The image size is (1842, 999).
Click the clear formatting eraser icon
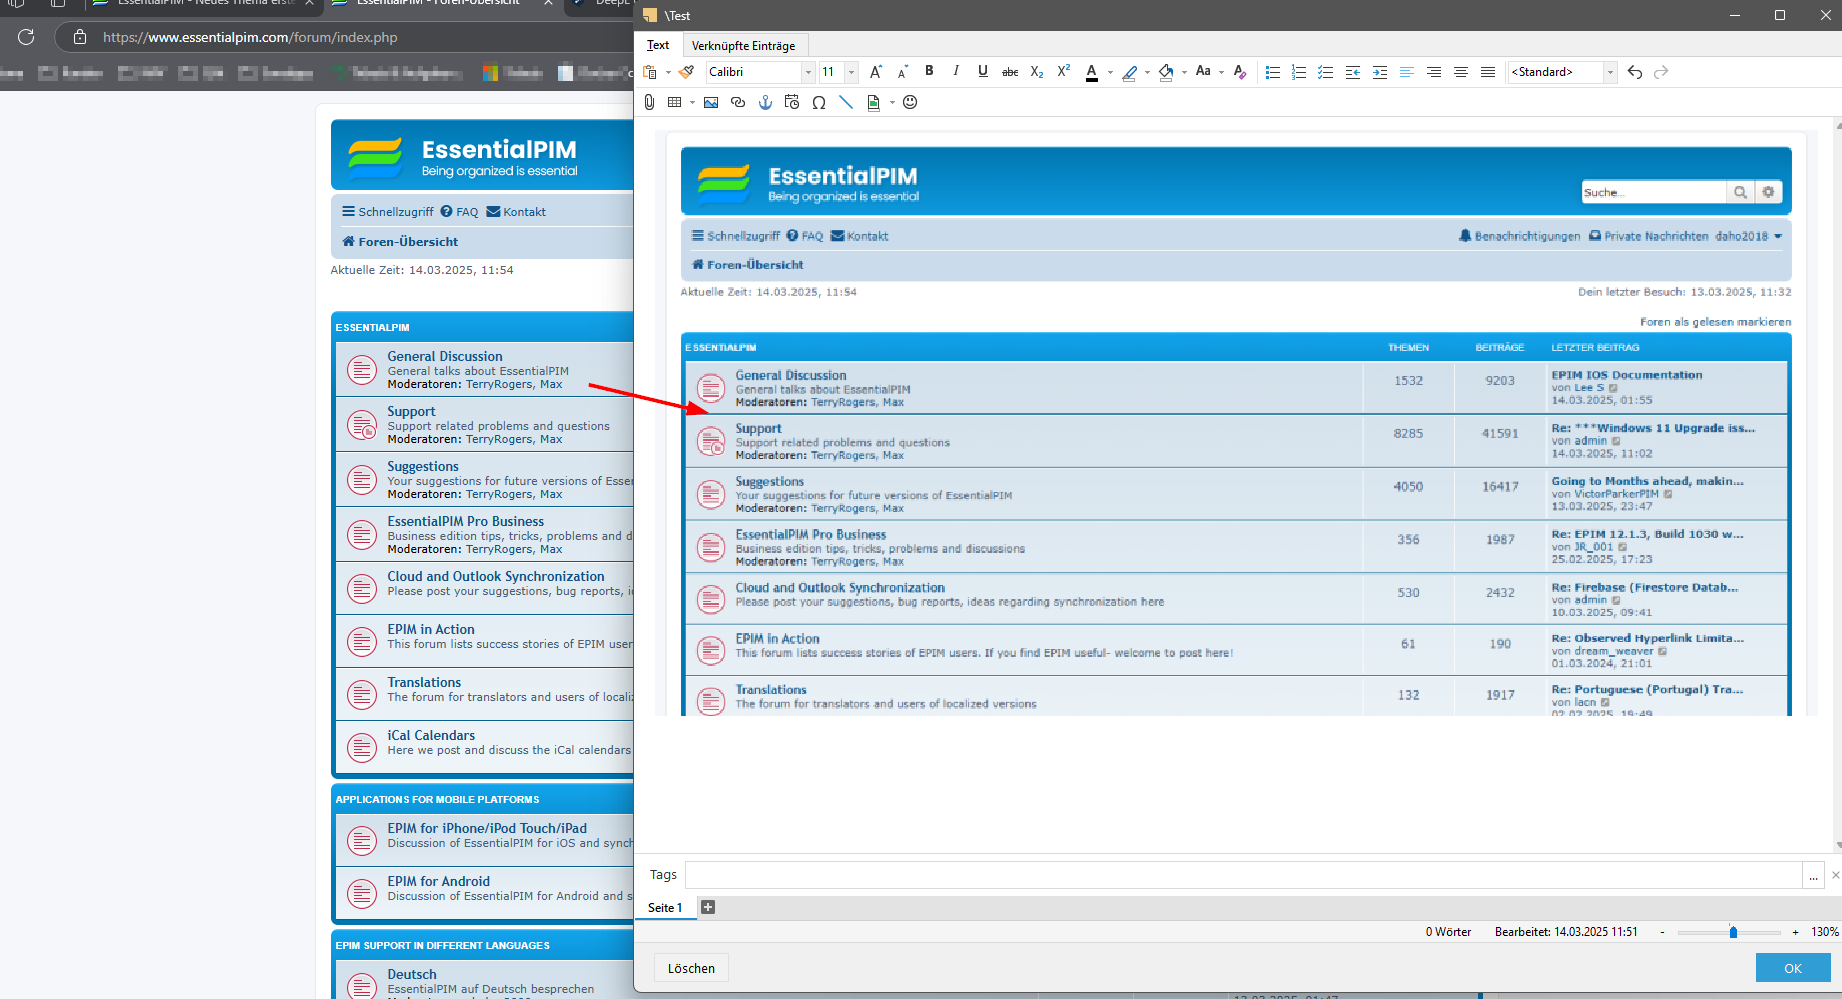[1240, 72]
